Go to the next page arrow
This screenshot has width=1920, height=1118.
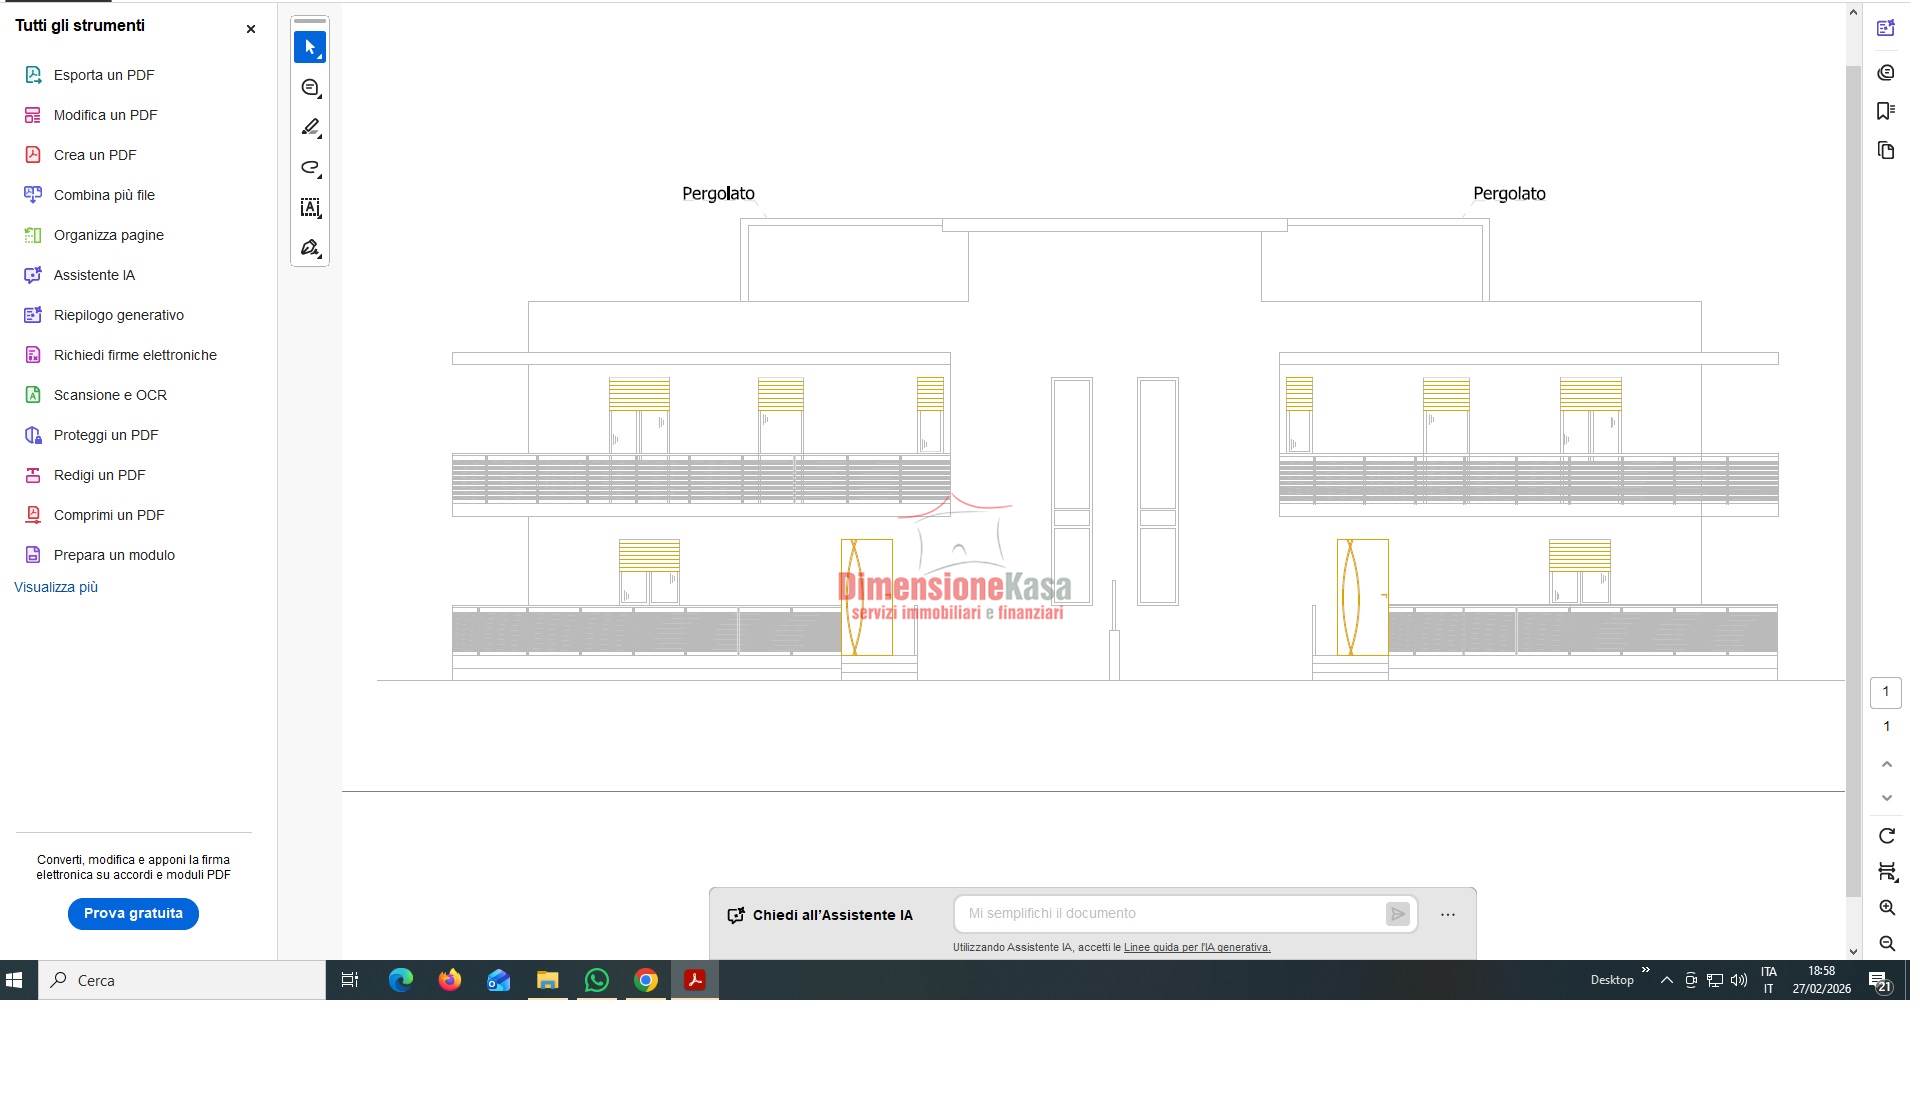[1887, 798]
